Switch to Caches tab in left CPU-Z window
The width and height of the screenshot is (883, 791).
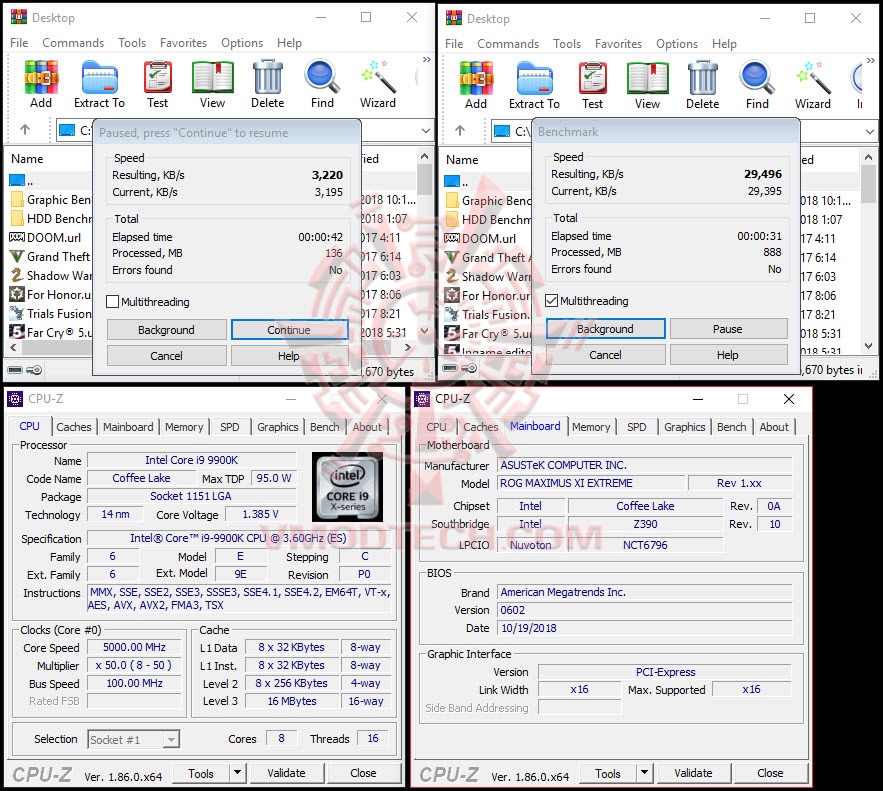[x=74, y=427]
